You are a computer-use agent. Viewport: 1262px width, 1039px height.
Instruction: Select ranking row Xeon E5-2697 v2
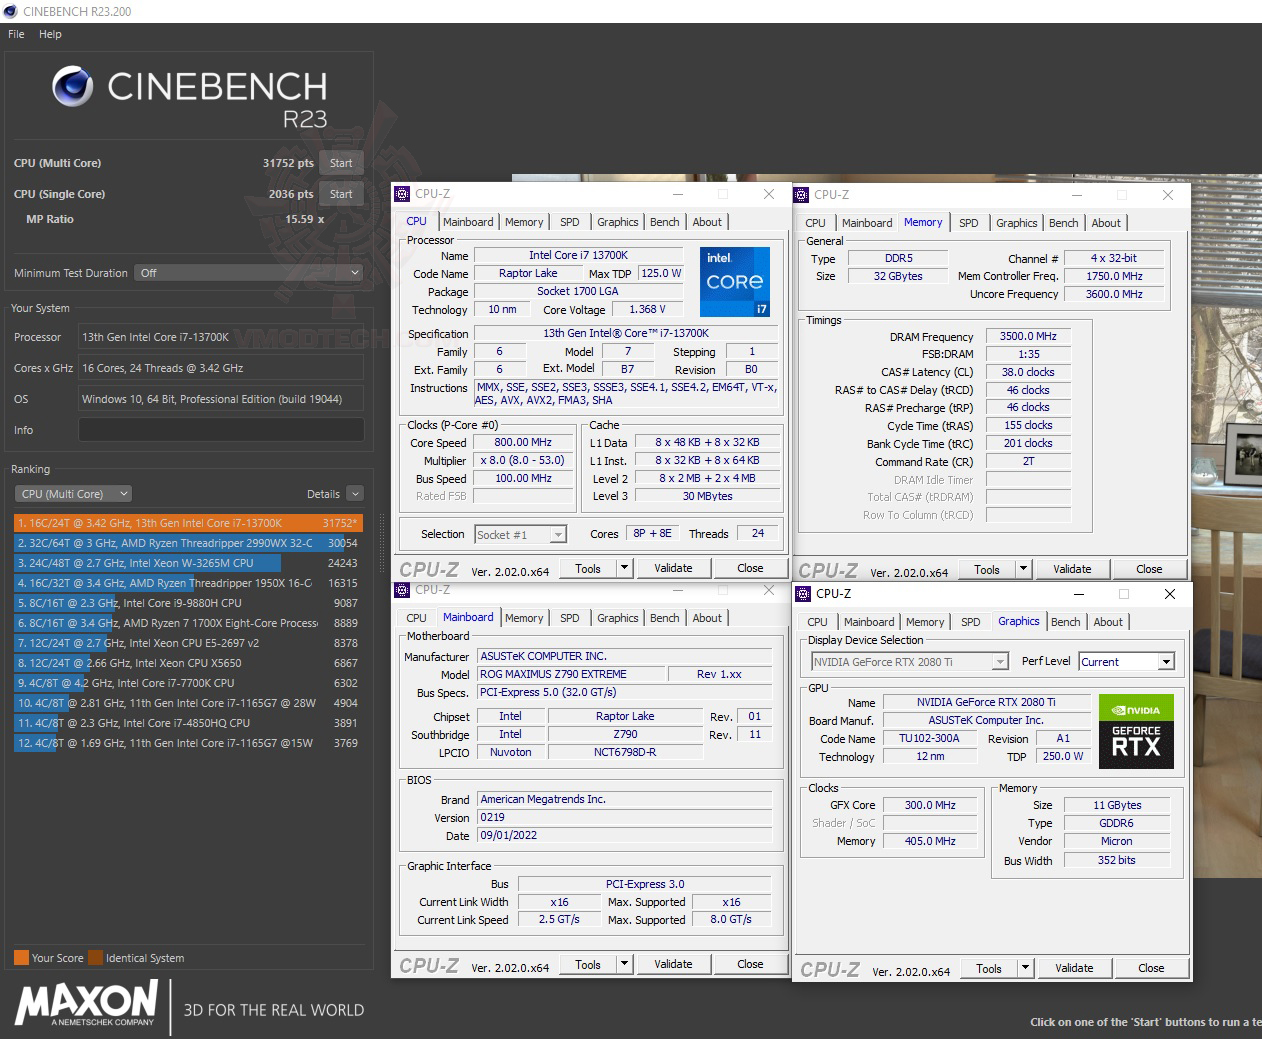tap(188, 643)
